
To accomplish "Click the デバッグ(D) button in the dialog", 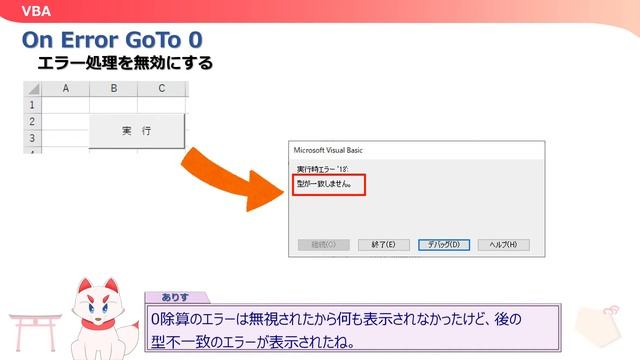I will [444, 244].
